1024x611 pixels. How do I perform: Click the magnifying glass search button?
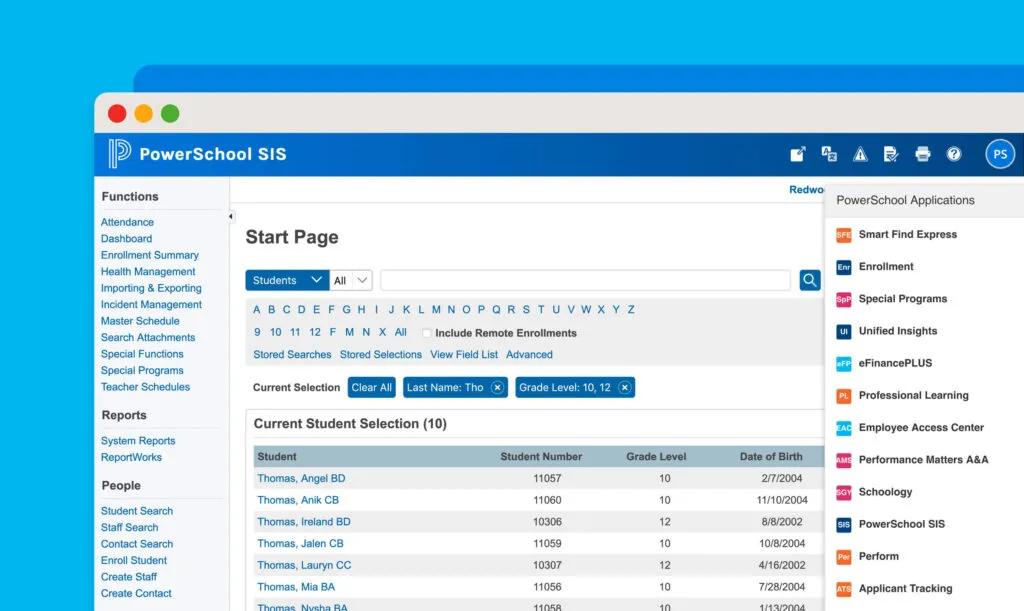coord(810,280)
